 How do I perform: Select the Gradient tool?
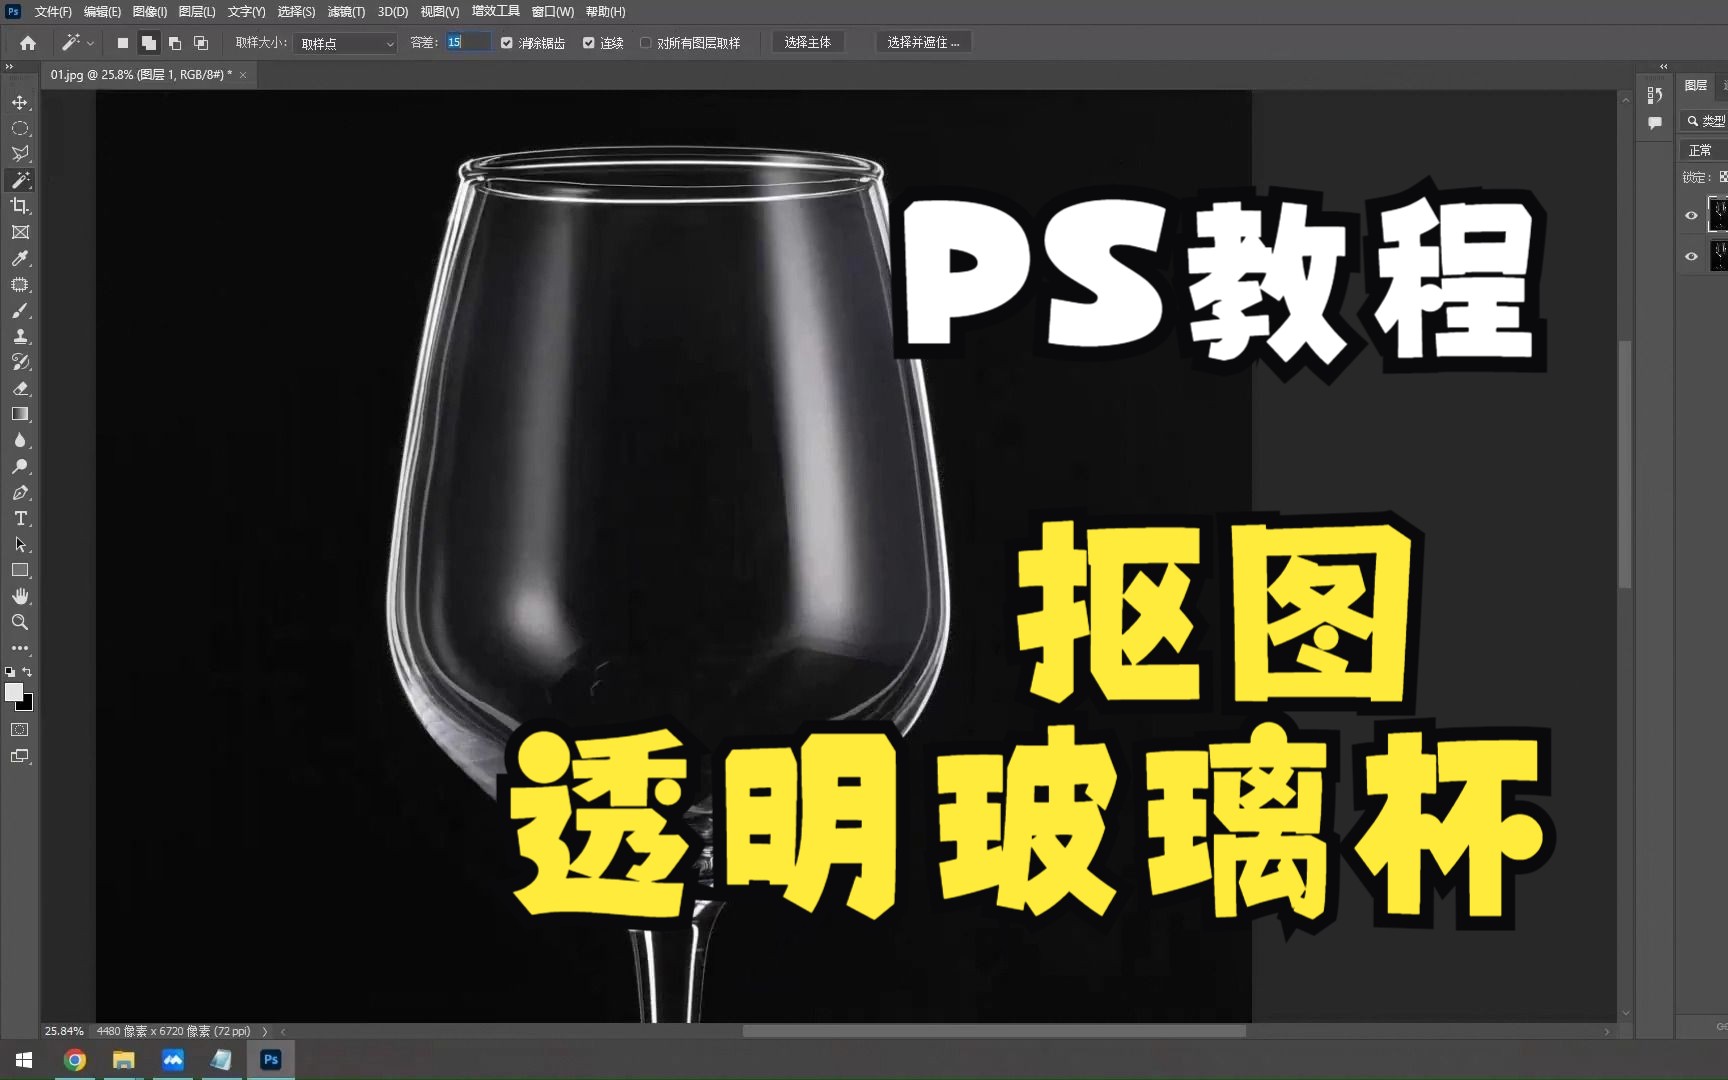point(20,414)
